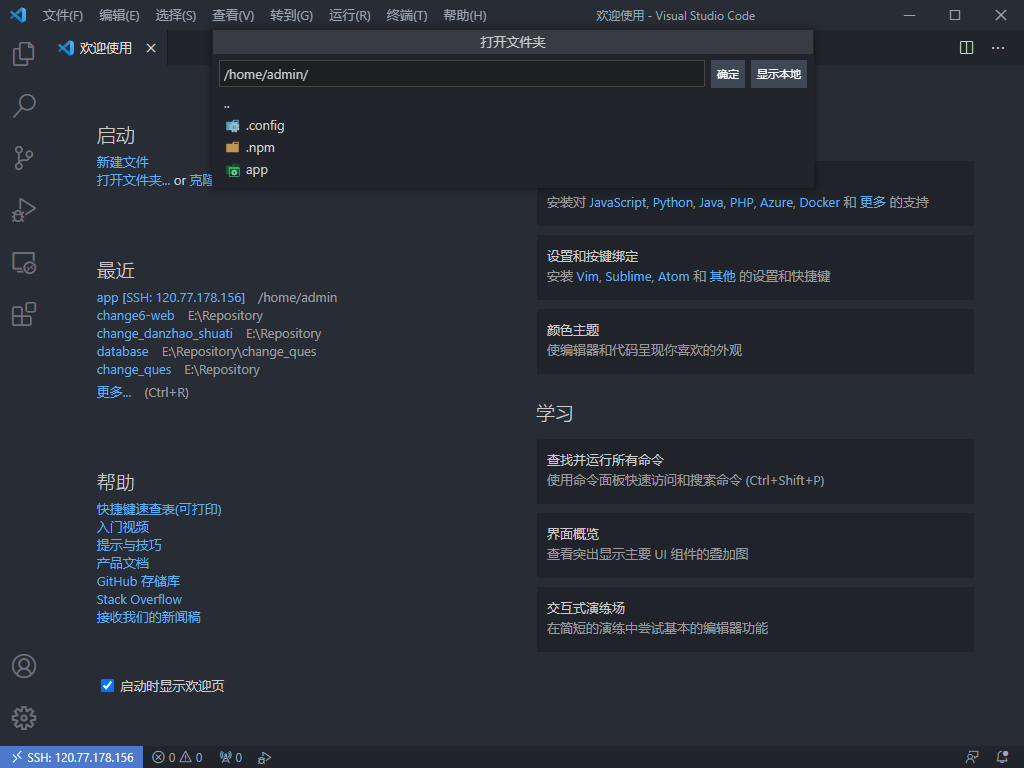Image resolution: width=1024 pixels, height=768 pixels.
Task: Select the .npm folder icon
Action: click(x=232, y=148)
